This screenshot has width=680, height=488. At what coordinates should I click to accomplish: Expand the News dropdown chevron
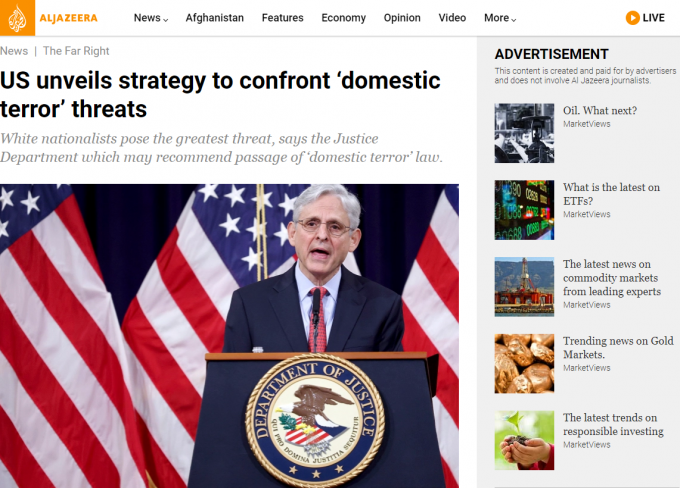point(166,20)
